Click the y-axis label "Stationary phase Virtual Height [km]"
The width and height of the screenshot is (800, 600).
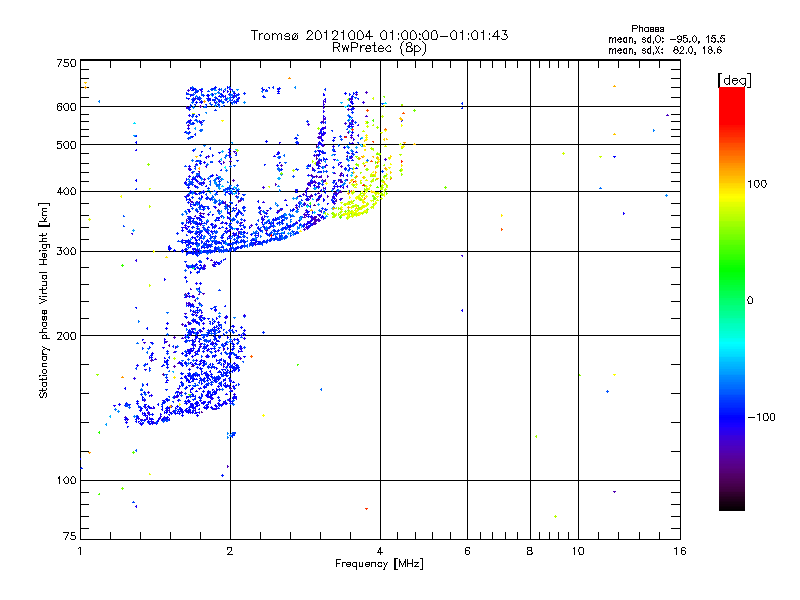(43, 300)
